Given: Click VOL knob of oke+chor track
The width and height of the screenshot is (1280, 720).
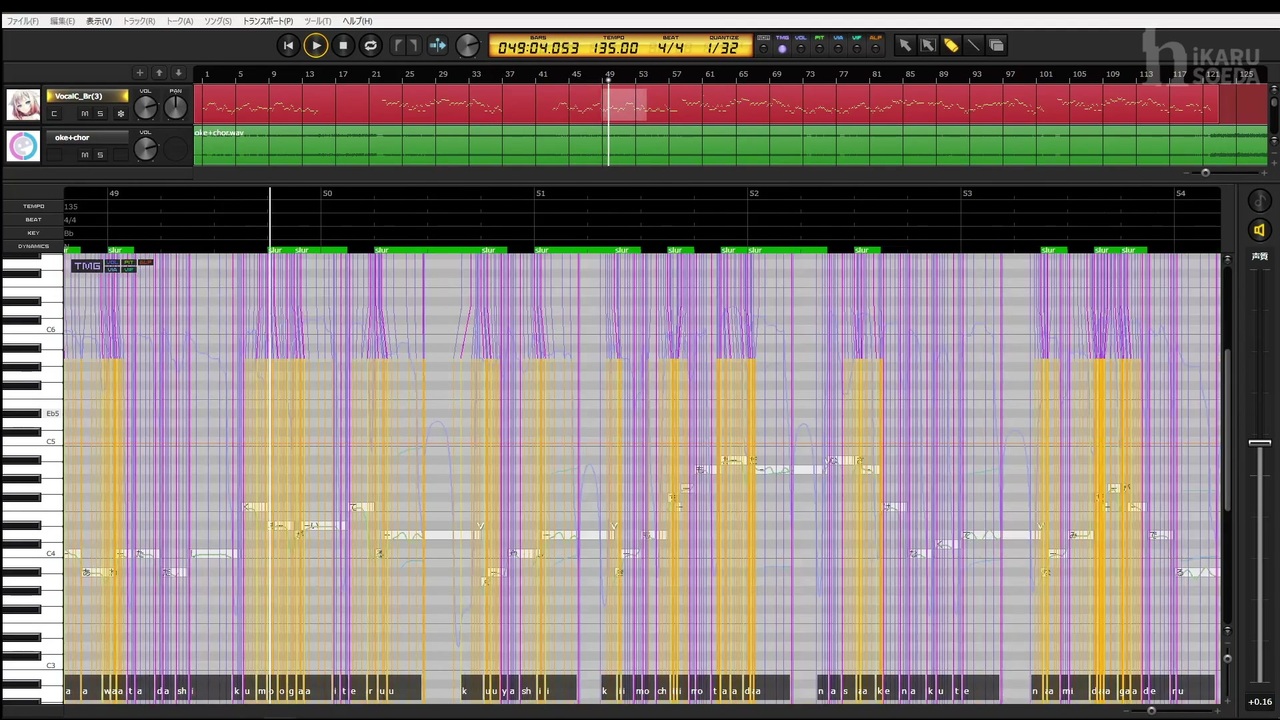Looking at the screenshot, I should (146, 149).
